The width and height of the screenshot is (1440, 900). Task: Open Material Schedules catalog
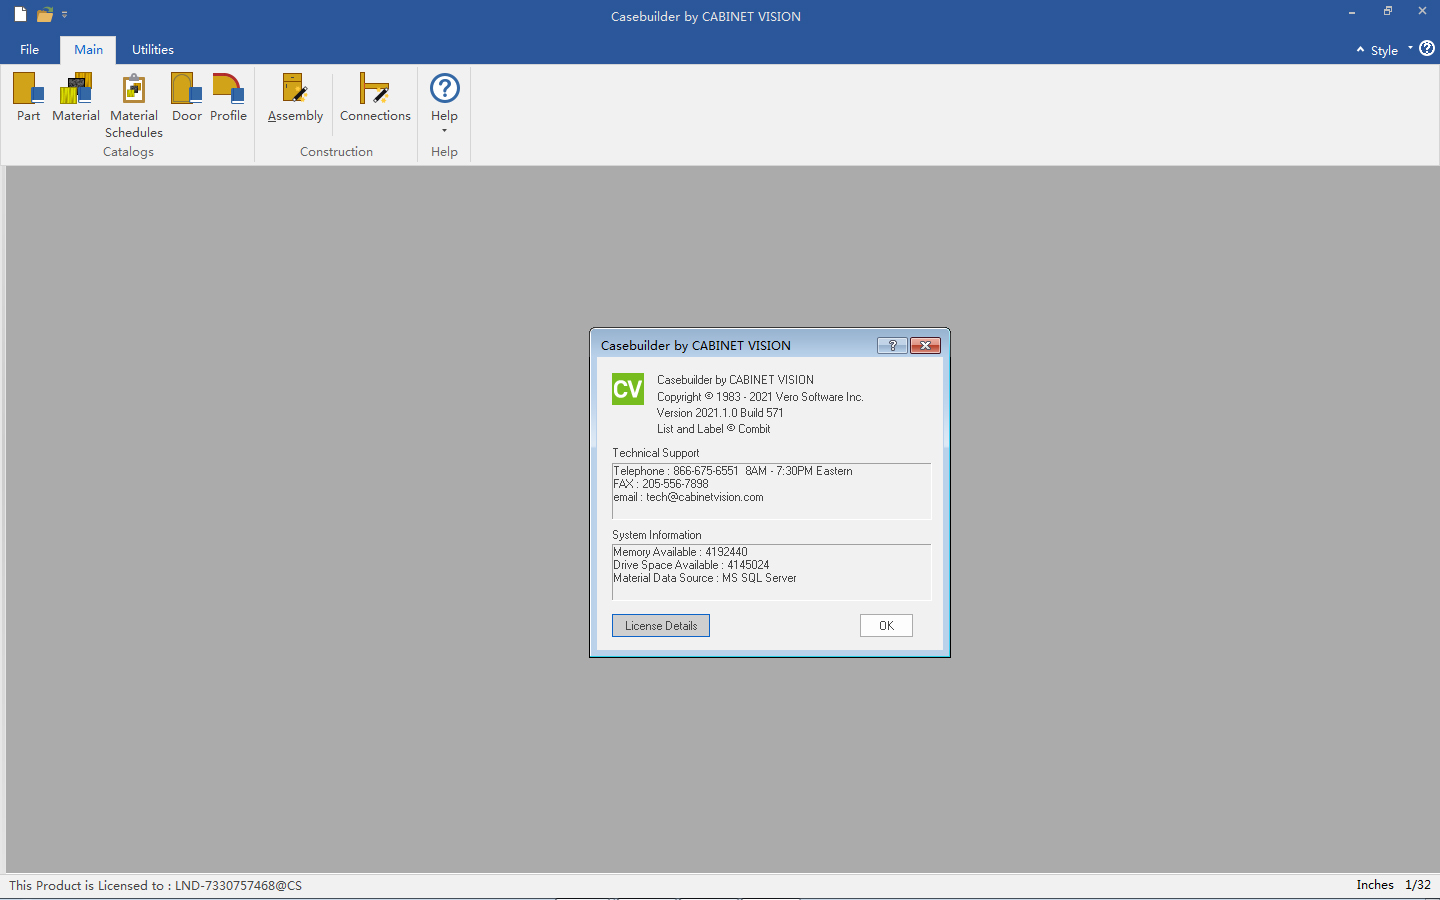click(134, 105)
